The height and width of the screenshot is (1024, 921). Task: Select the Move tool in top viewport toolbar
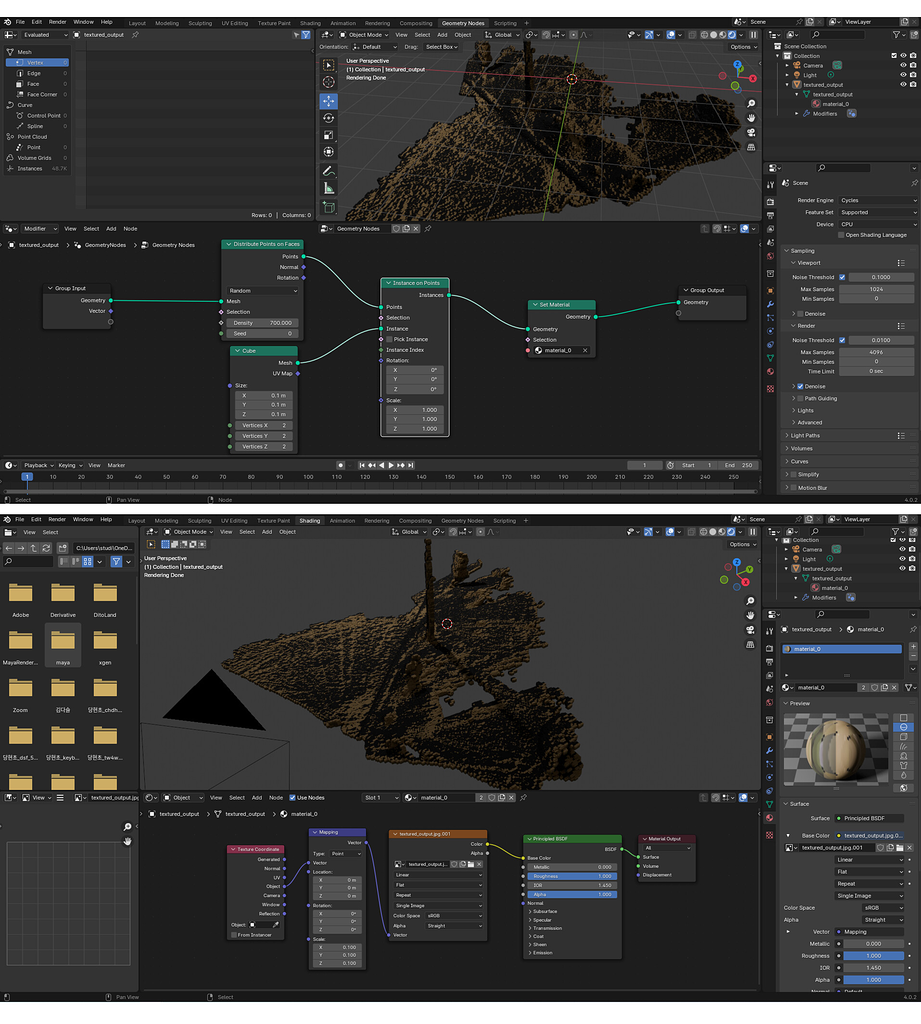click(329, 101)
